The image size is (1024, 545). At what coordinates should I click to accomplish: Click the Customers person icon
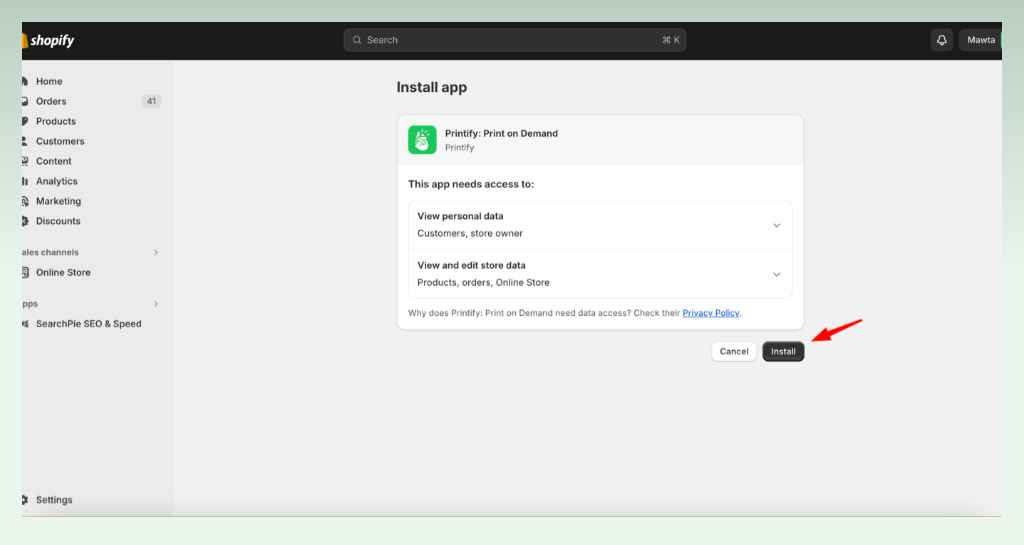pyautogui.click(x=25, y=141)
